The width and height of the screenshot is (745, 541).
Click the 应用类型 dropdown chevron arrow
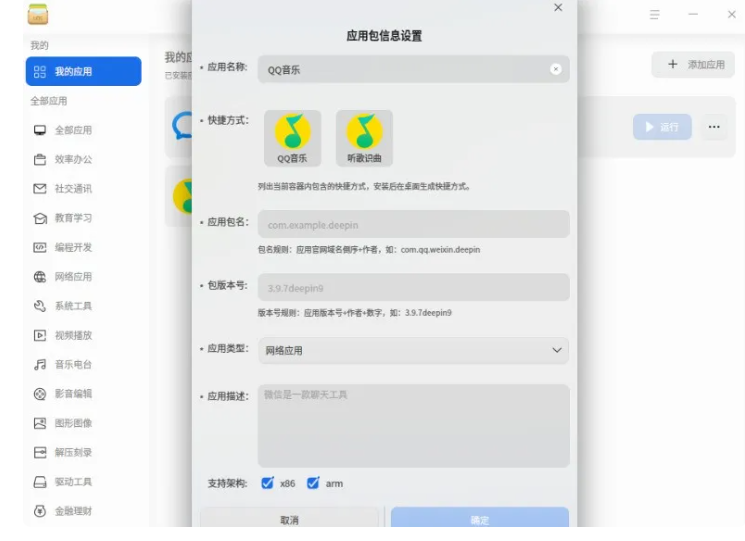point(557,350)
